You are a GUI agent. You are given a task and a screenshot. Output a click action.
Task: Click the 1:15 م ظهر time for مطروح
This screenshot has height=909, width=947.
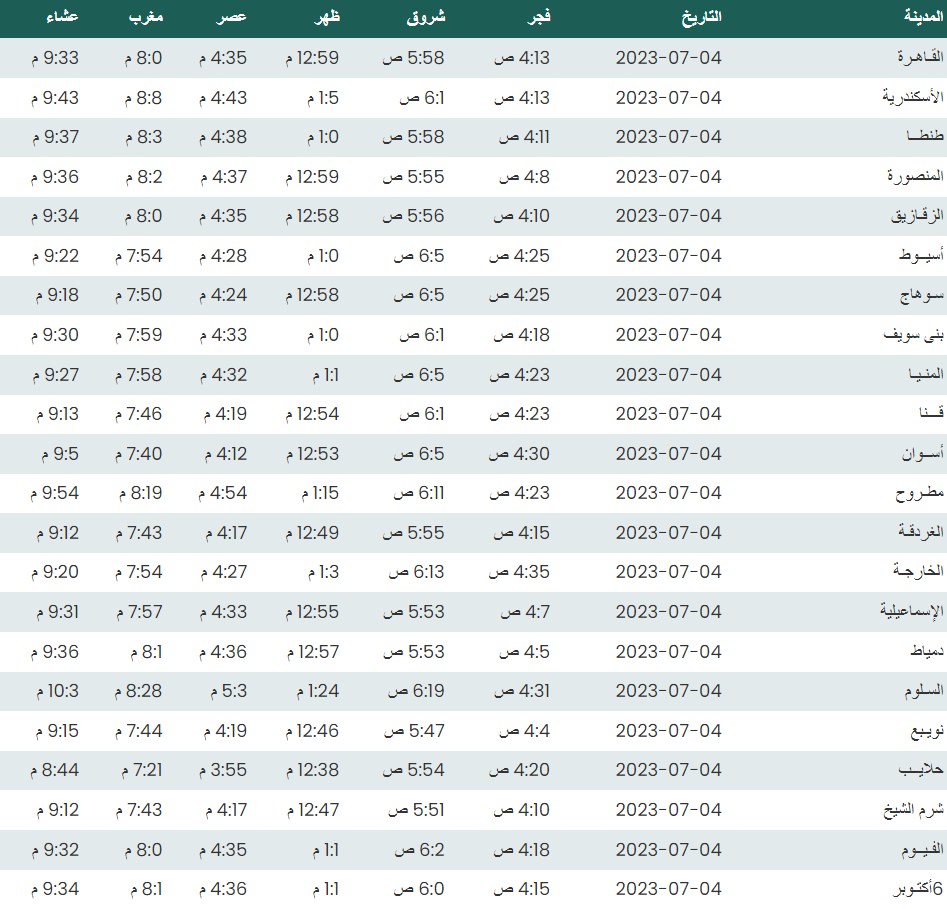click(320, 493)
